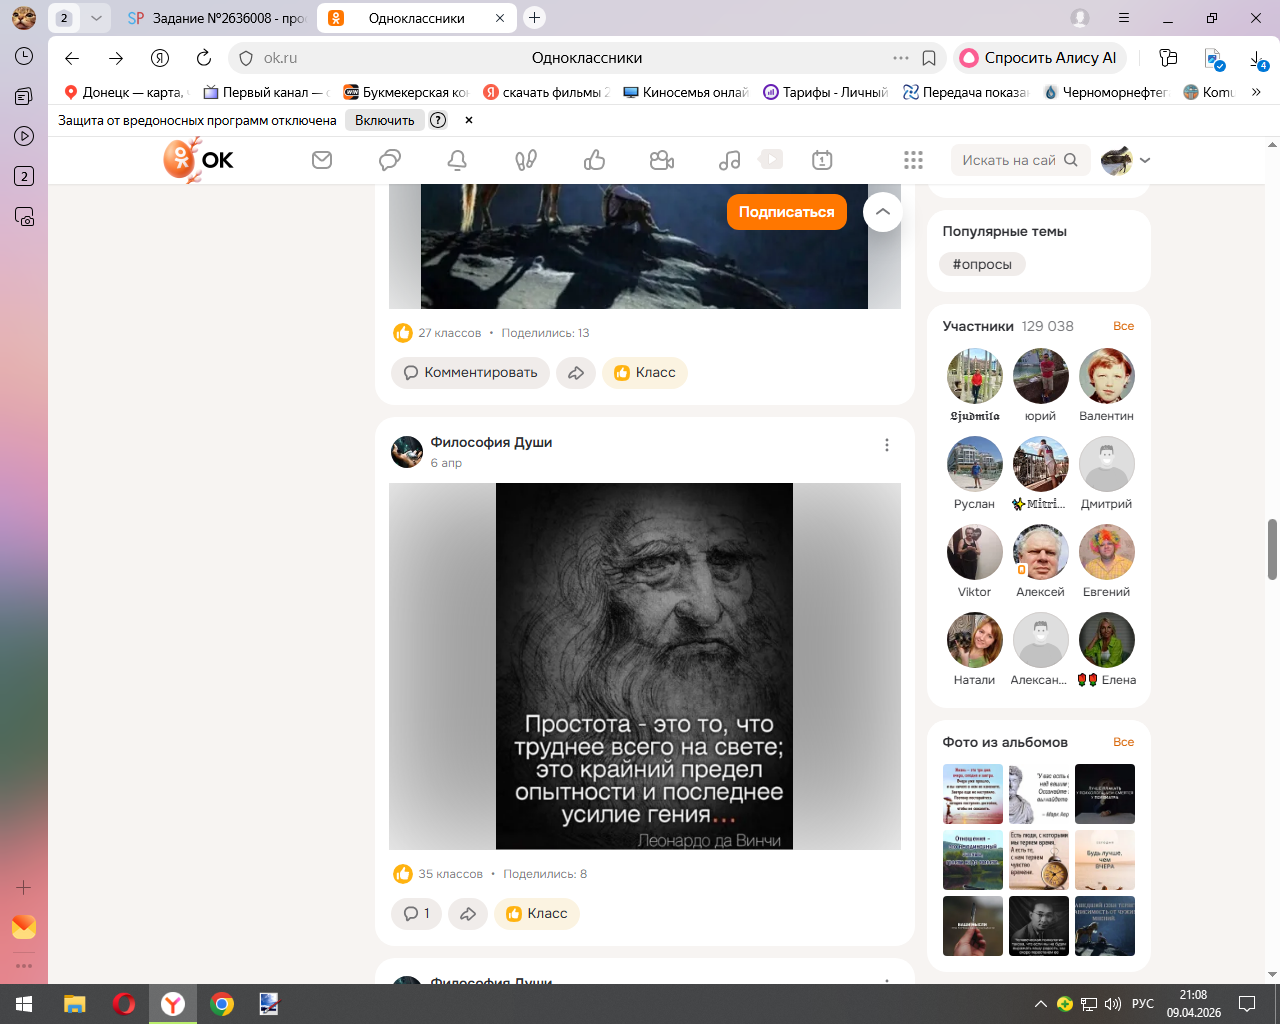Open the mail icon in browser sidebar
Image resolution: width=1280 pixels, height=1024 pixels.
point(24,927)
